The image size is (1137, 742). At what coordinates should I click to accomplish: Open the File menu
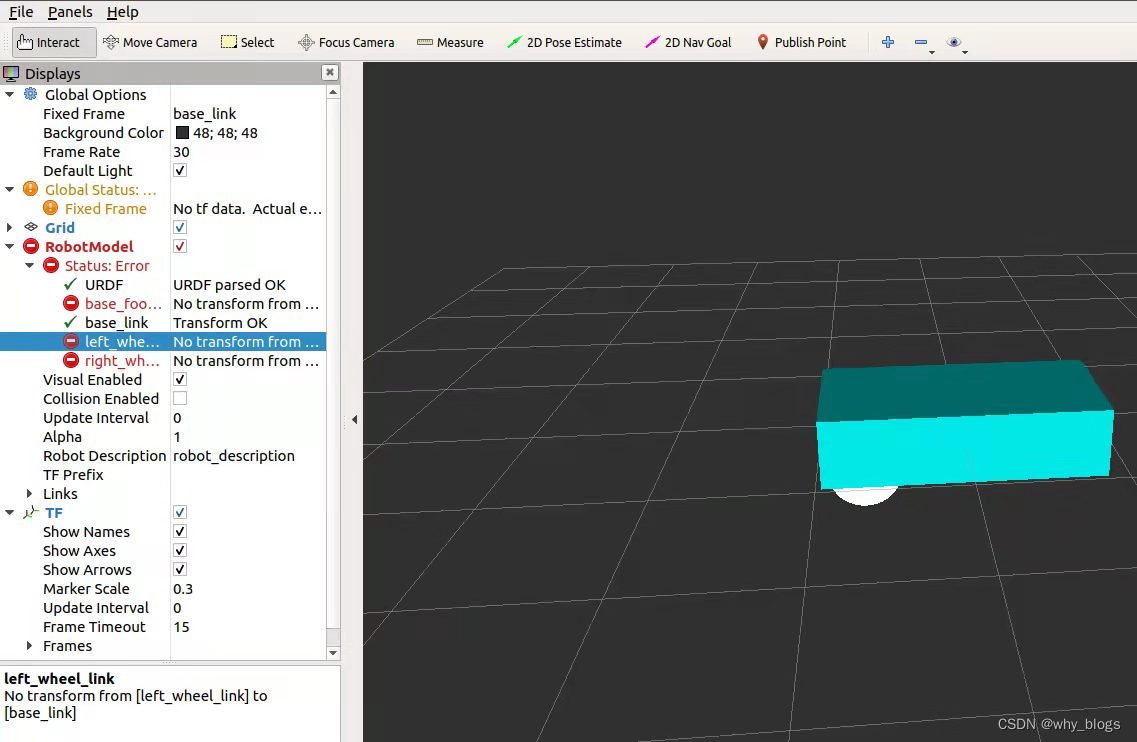(x=20, y=12)
